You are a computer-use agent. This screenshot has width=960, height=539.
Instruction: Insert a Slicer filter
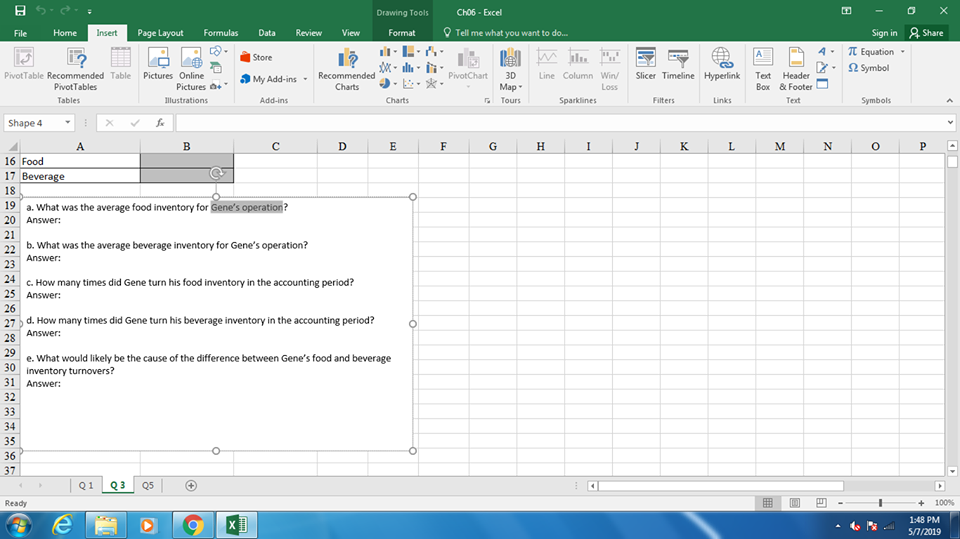click(645, 64)
